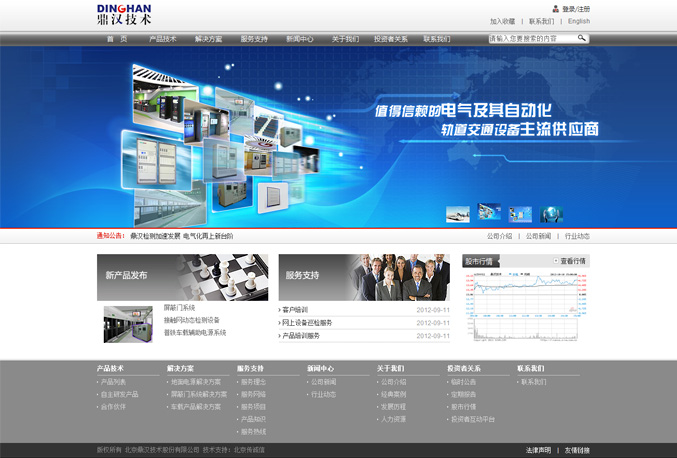Click 公司介绍 in the announcement bar

click(x=500, y=236)
